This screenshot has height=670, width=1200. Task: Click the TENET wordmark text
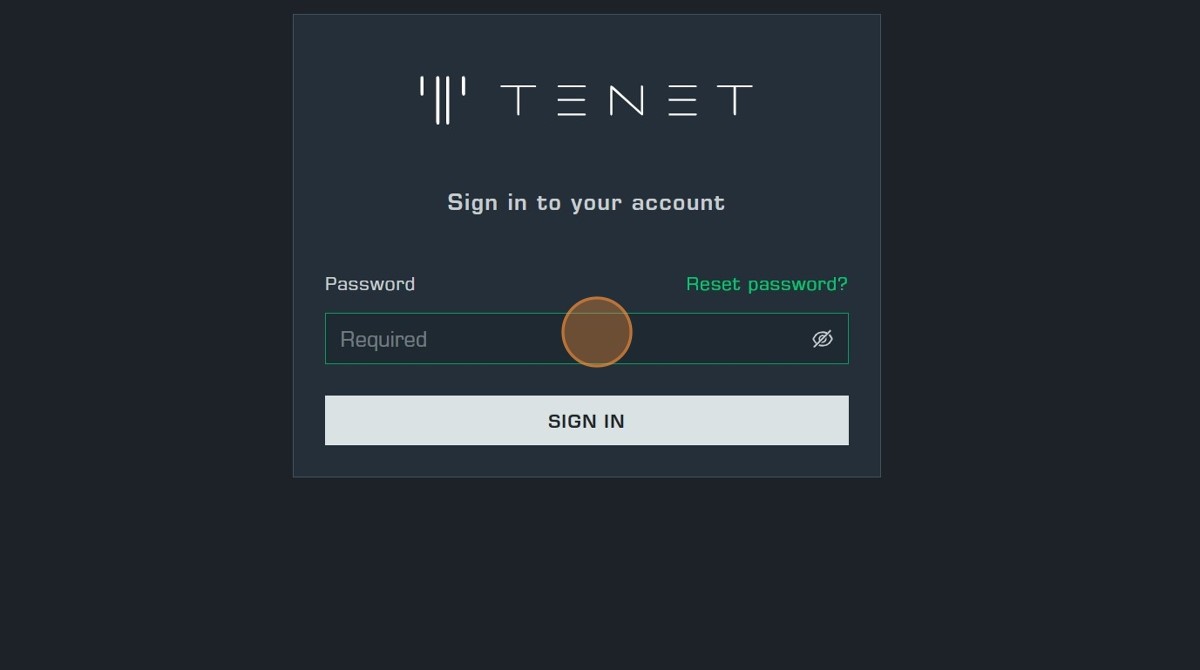coord(626,100)
